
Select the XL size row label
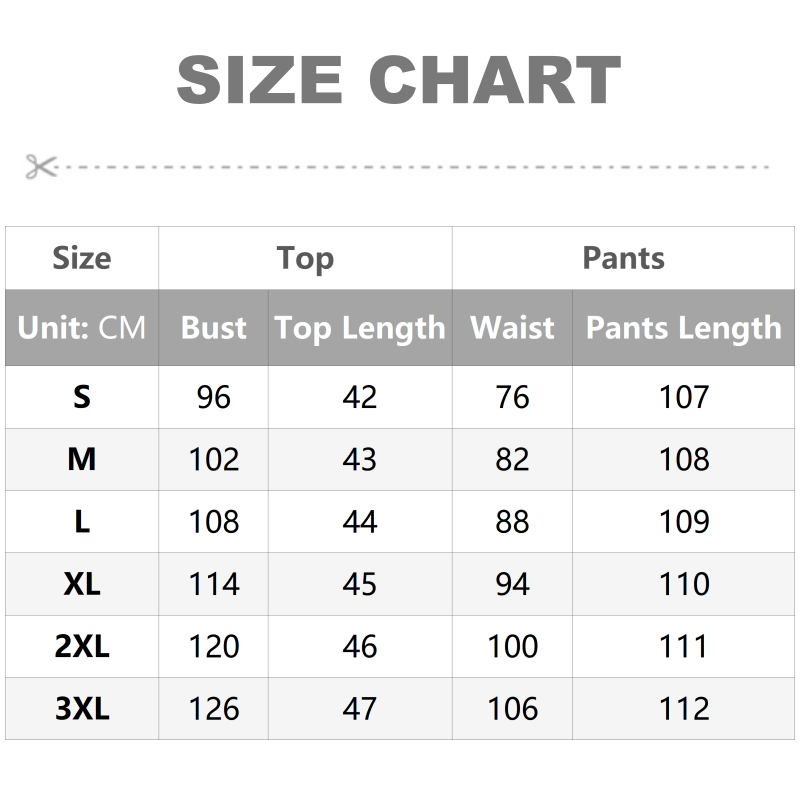point(82,584)
